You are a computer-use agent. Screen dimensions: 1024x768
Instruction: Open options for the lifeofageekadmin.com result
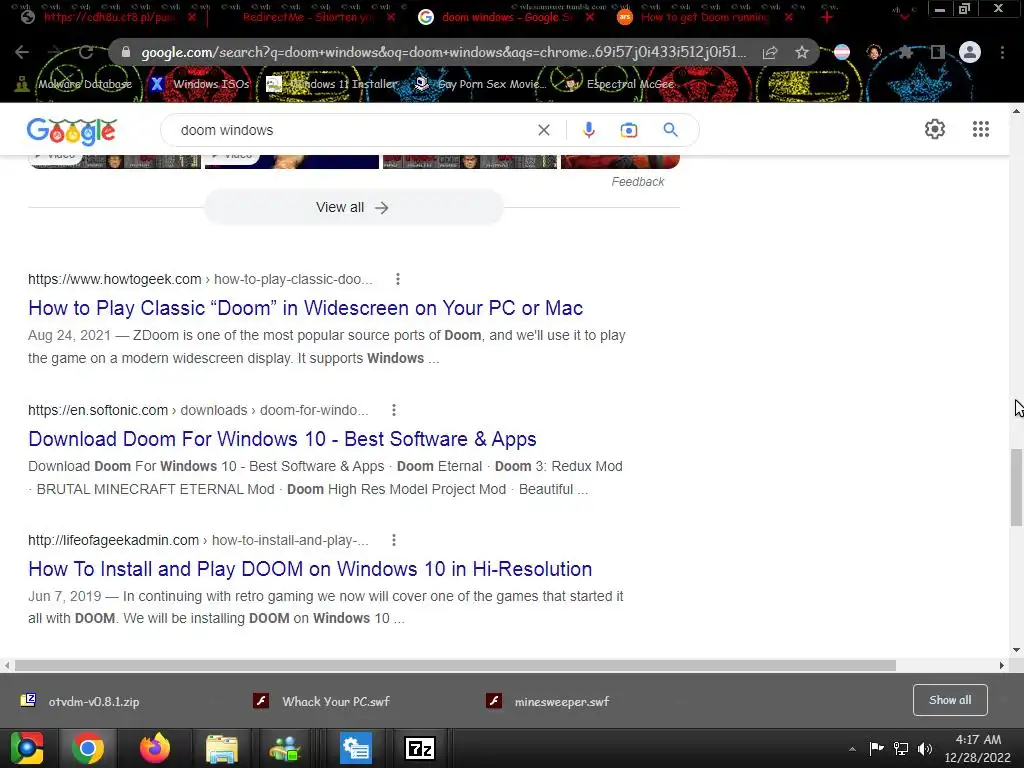click(x=393, y=540)
